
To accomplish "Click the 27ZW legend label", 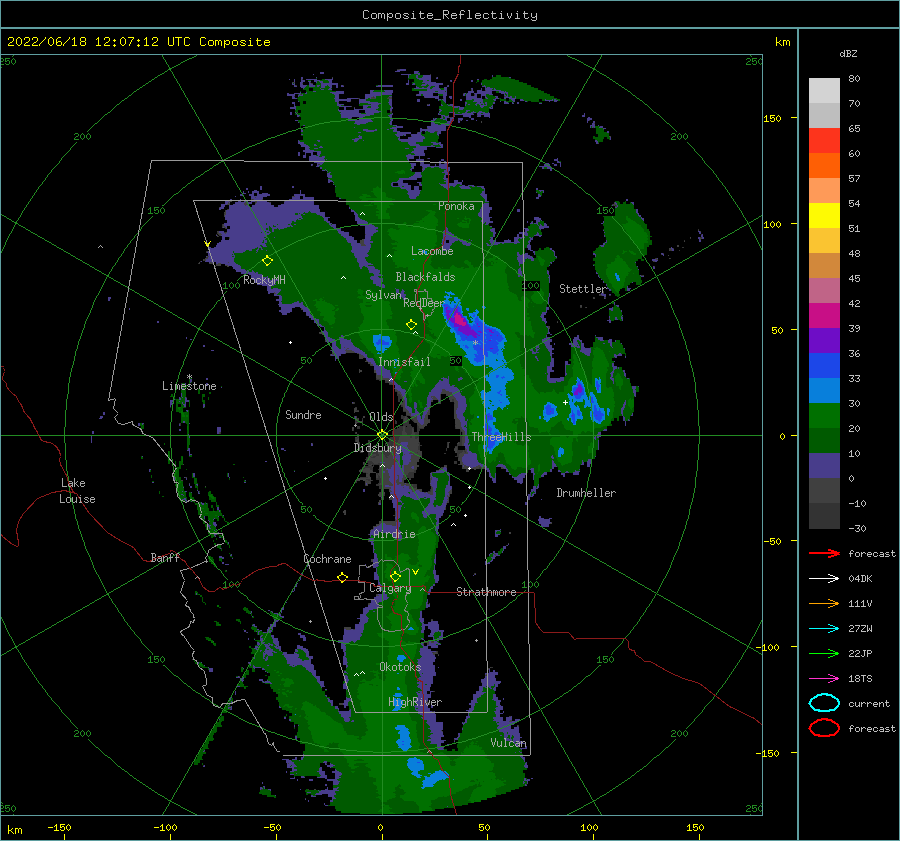I will click(860, 629).
